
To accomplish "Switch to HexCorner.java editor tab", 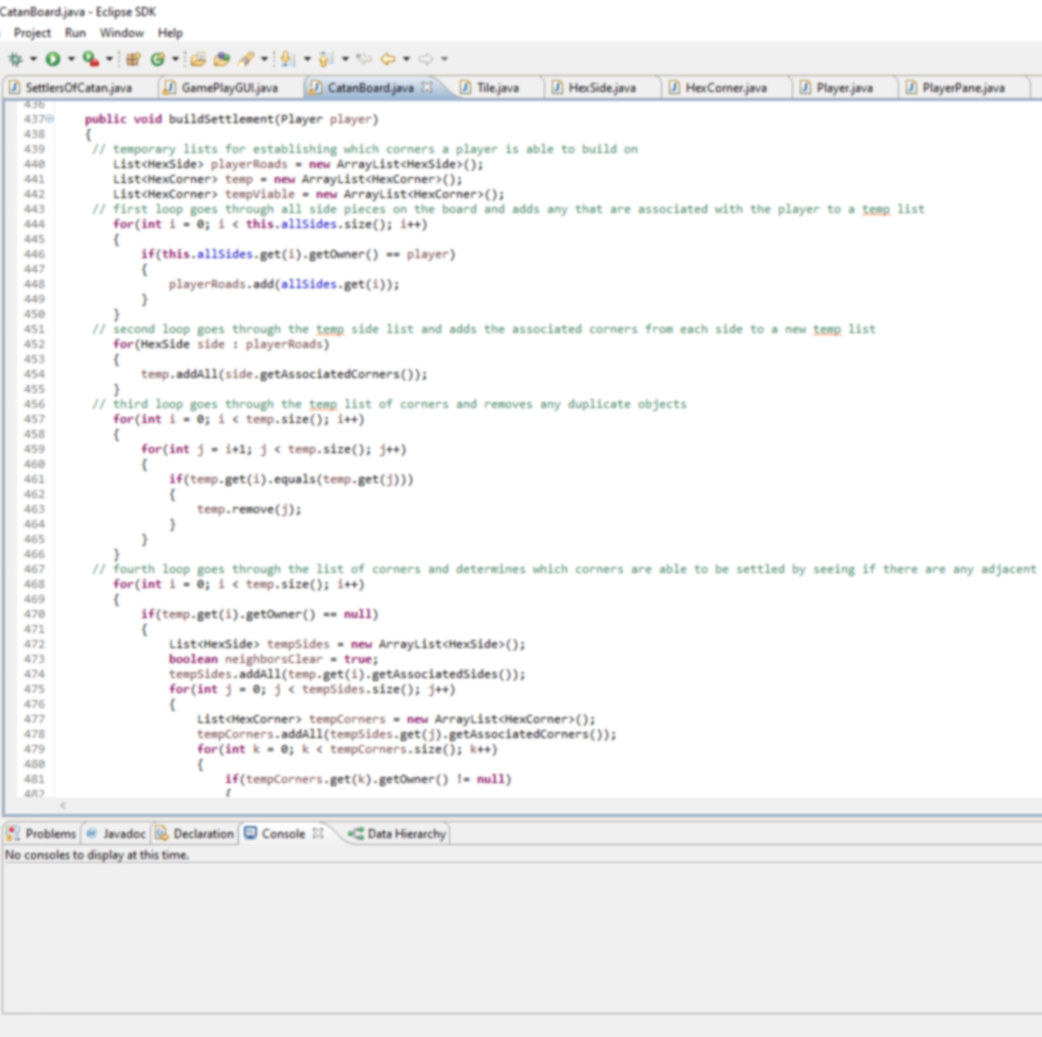I will [x=726, y=88].
